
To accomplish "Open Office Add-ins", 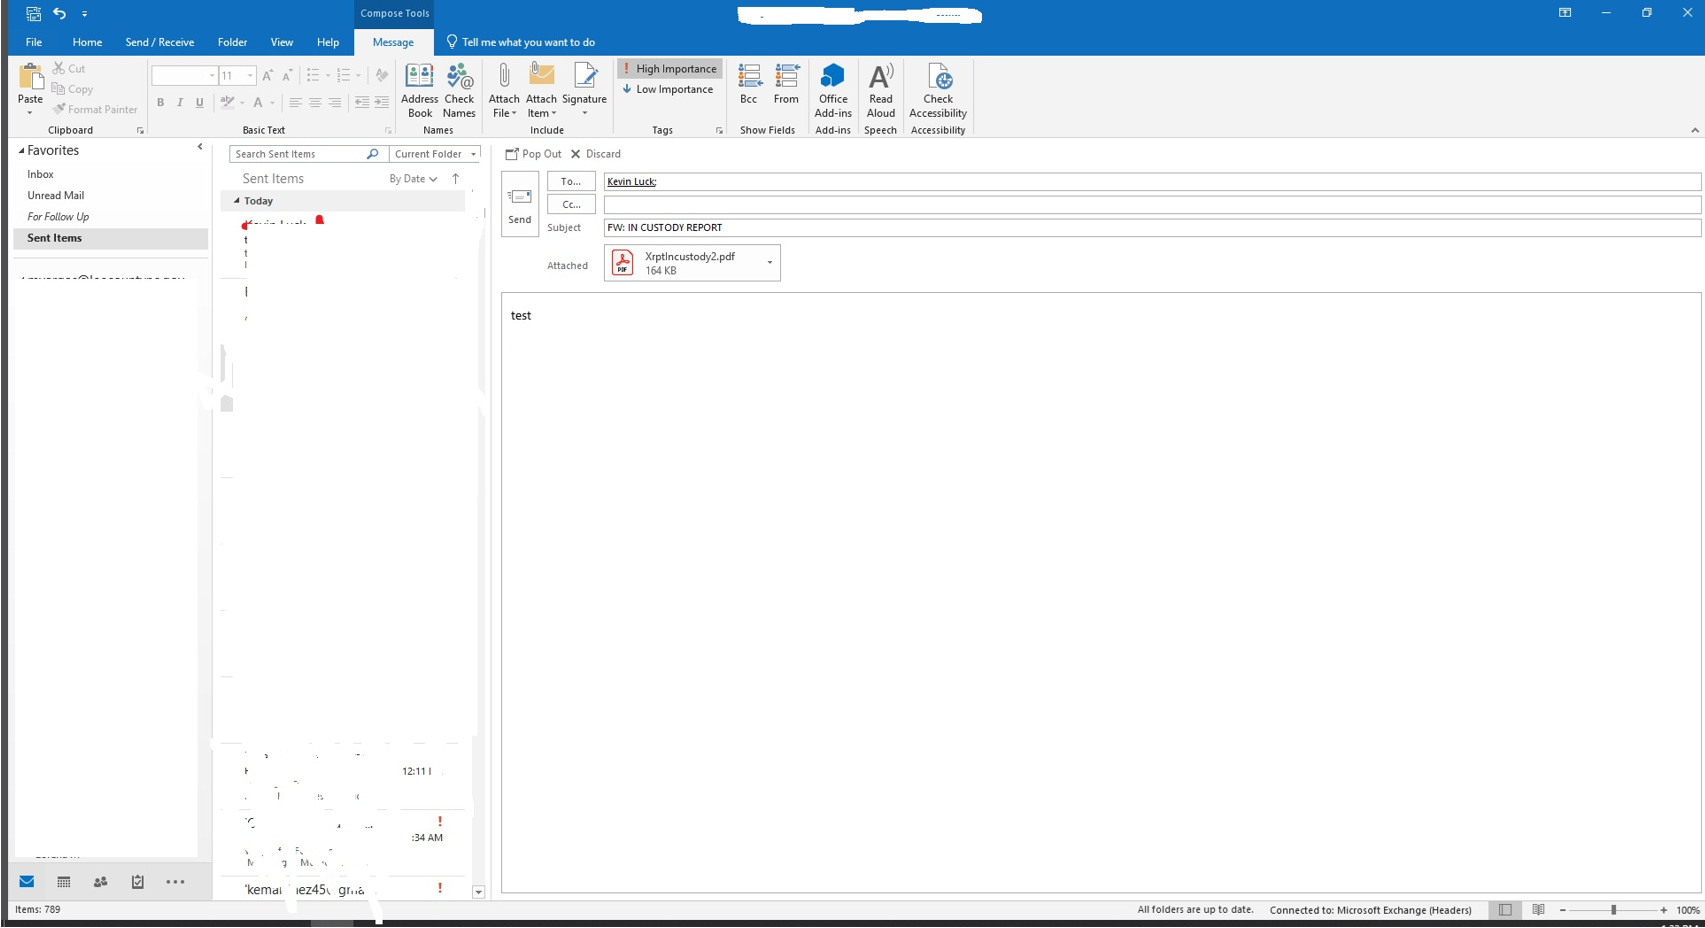I will 832,90.
